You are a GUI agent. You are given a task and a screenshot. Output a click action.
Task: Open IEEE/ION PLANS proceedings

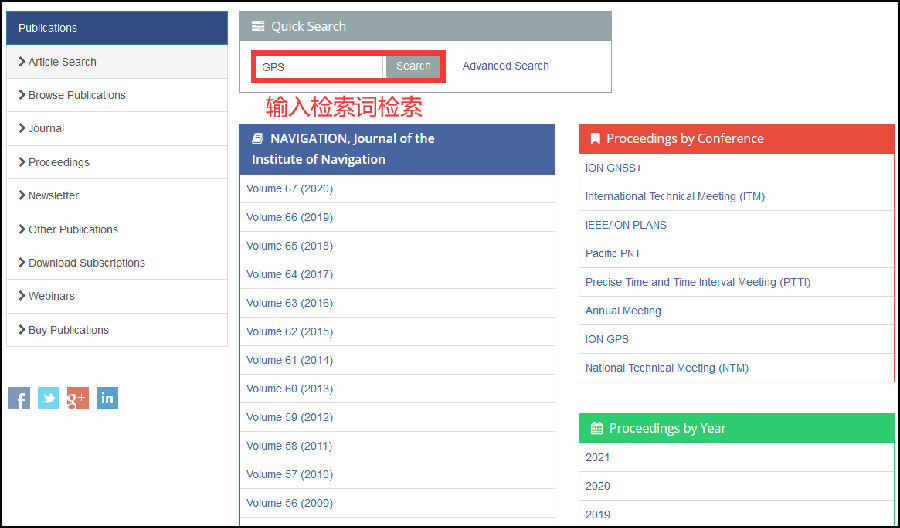pos(626,225)
